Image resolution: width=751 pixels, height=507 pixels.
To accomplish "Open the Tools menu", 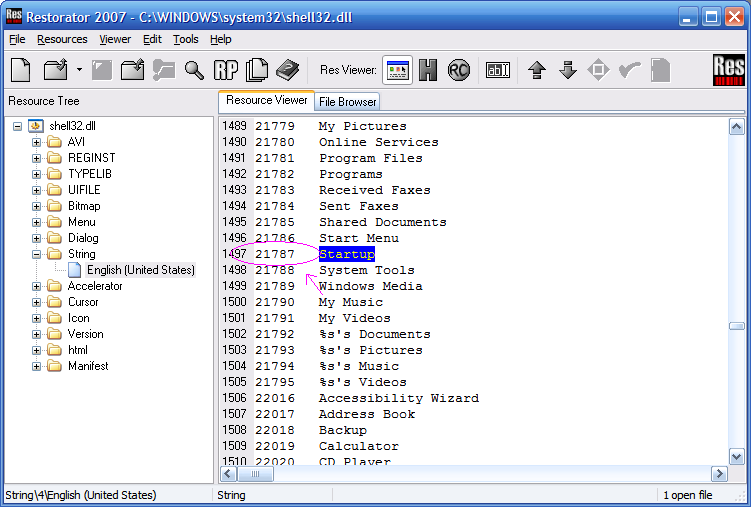I will click(186, 39).
